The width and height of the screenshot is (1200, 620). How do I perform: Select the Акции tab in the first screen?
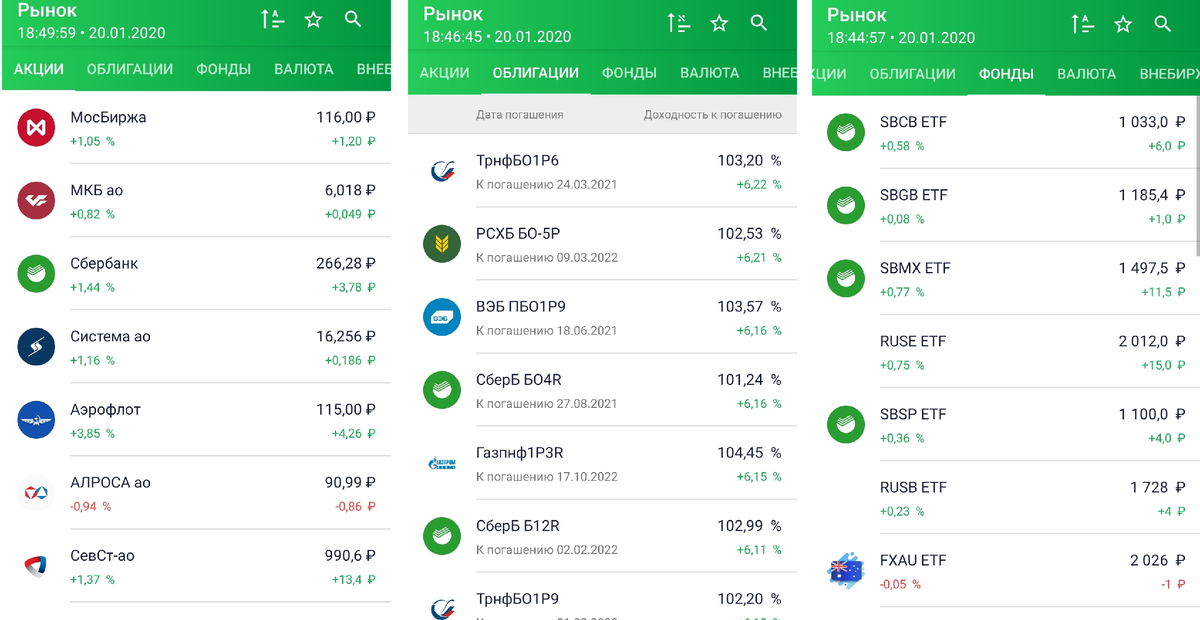(x=39, y=69)
